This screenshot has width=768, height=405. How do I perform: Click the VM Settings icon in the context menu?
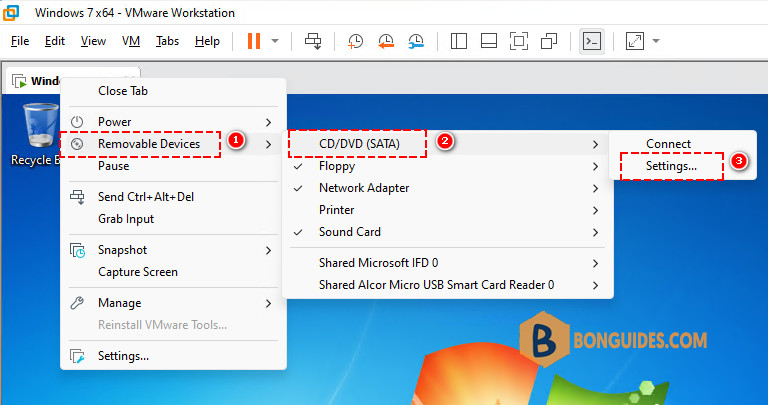(77, 356)
